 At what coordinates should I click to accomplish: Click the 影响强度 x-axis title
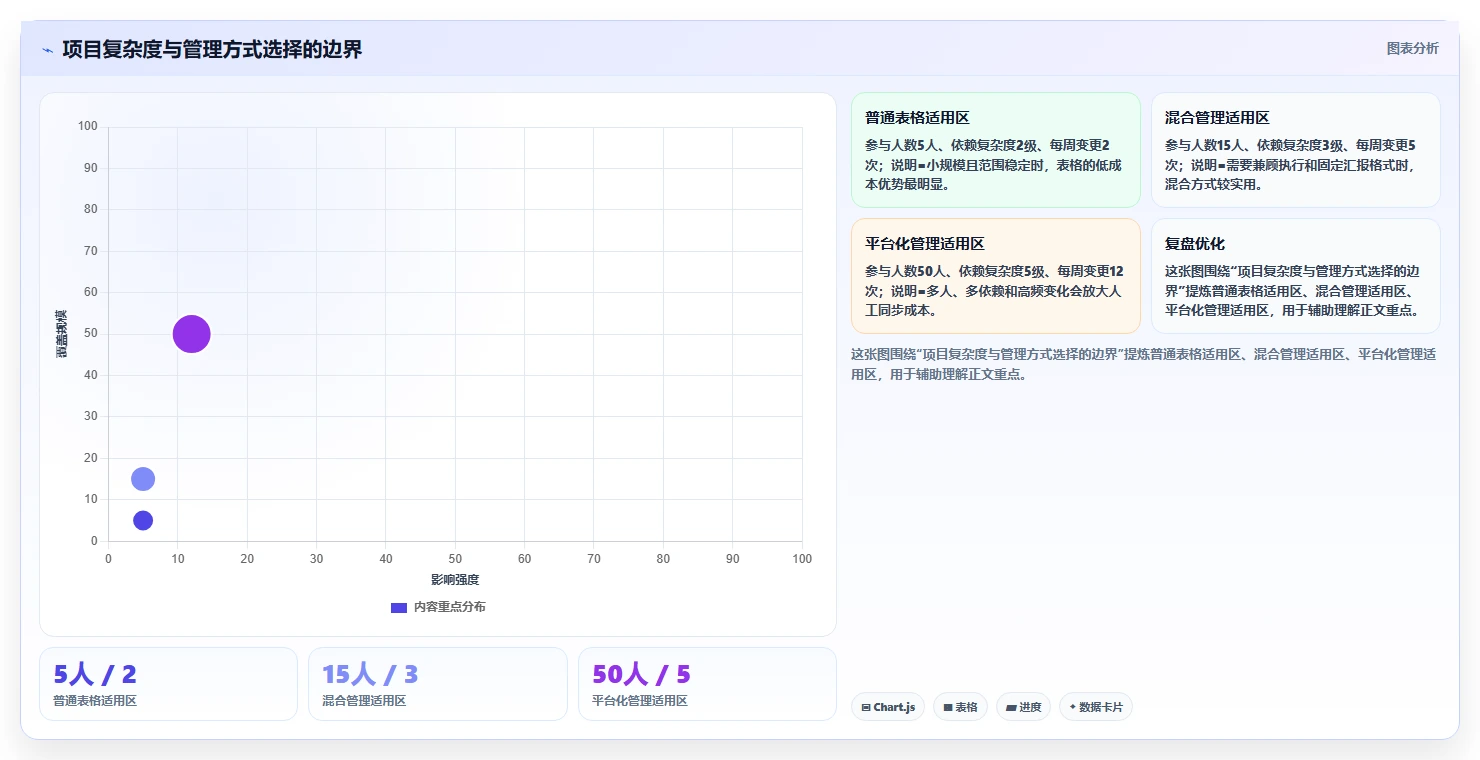coord(455,580)
